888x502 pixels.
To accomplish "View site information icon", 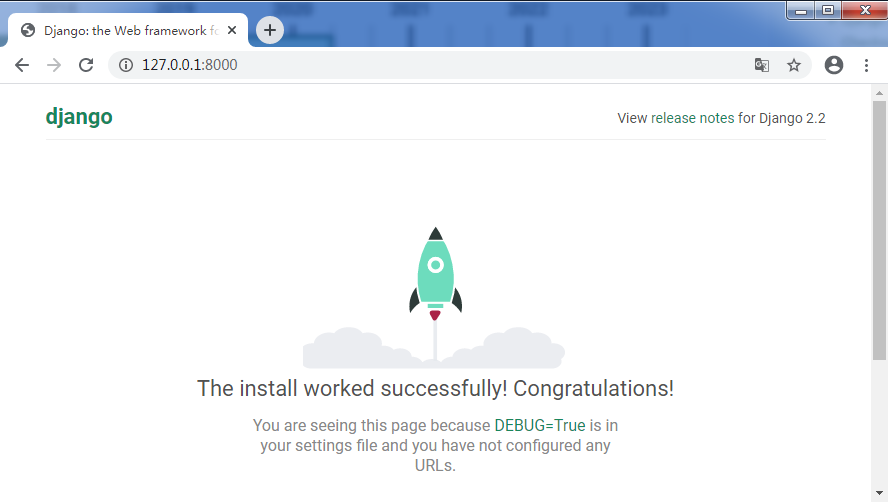I will click(x=126, y=65).
